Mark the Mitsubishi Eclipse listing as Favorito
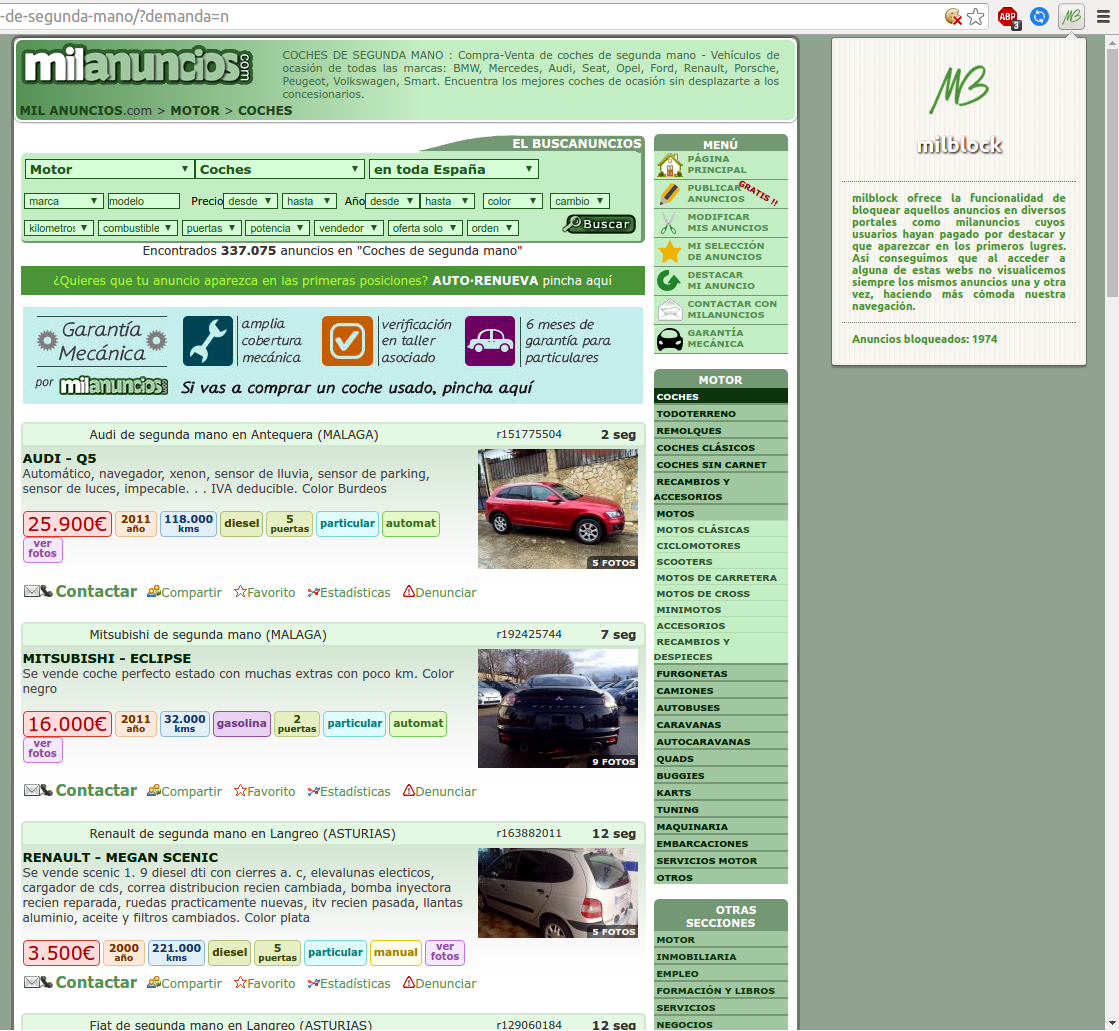1119x1031 pixels. [265, 791]
